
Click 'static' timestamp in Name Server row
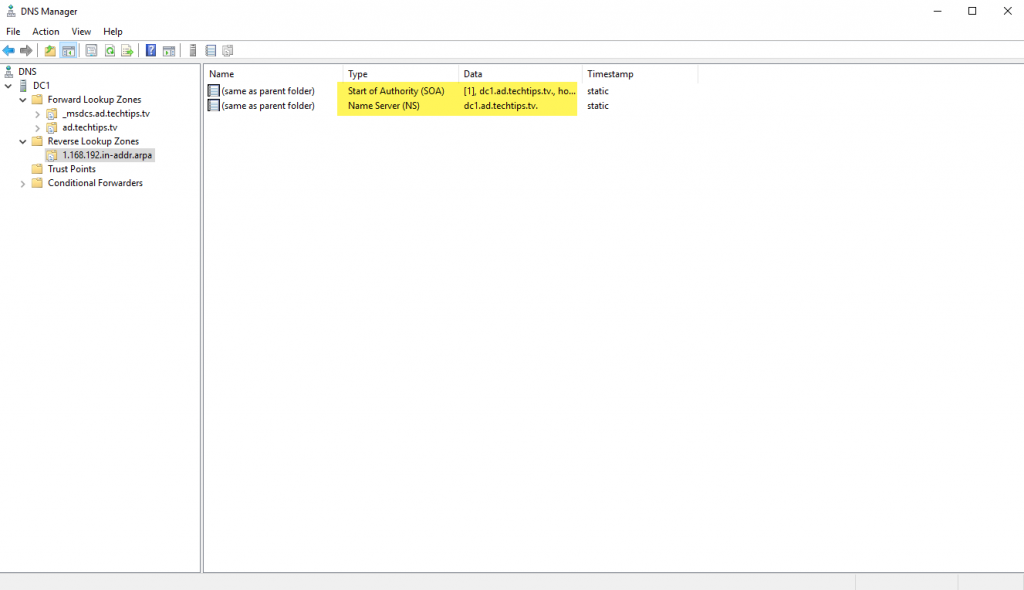point(598,105)
